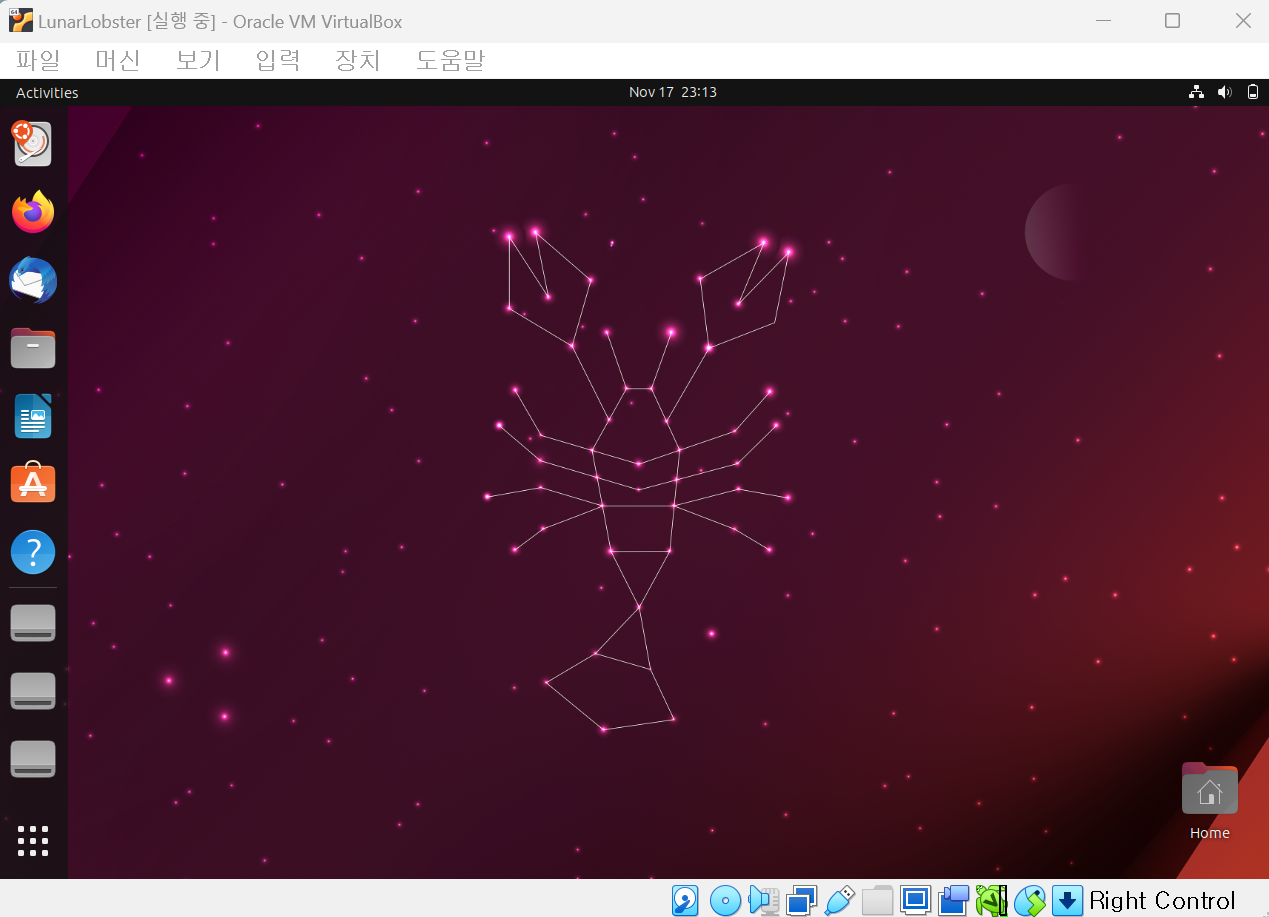Screen dimensions: 1269x917
Task: Click the USB devices status icon
Action: (x=840, y=901)
